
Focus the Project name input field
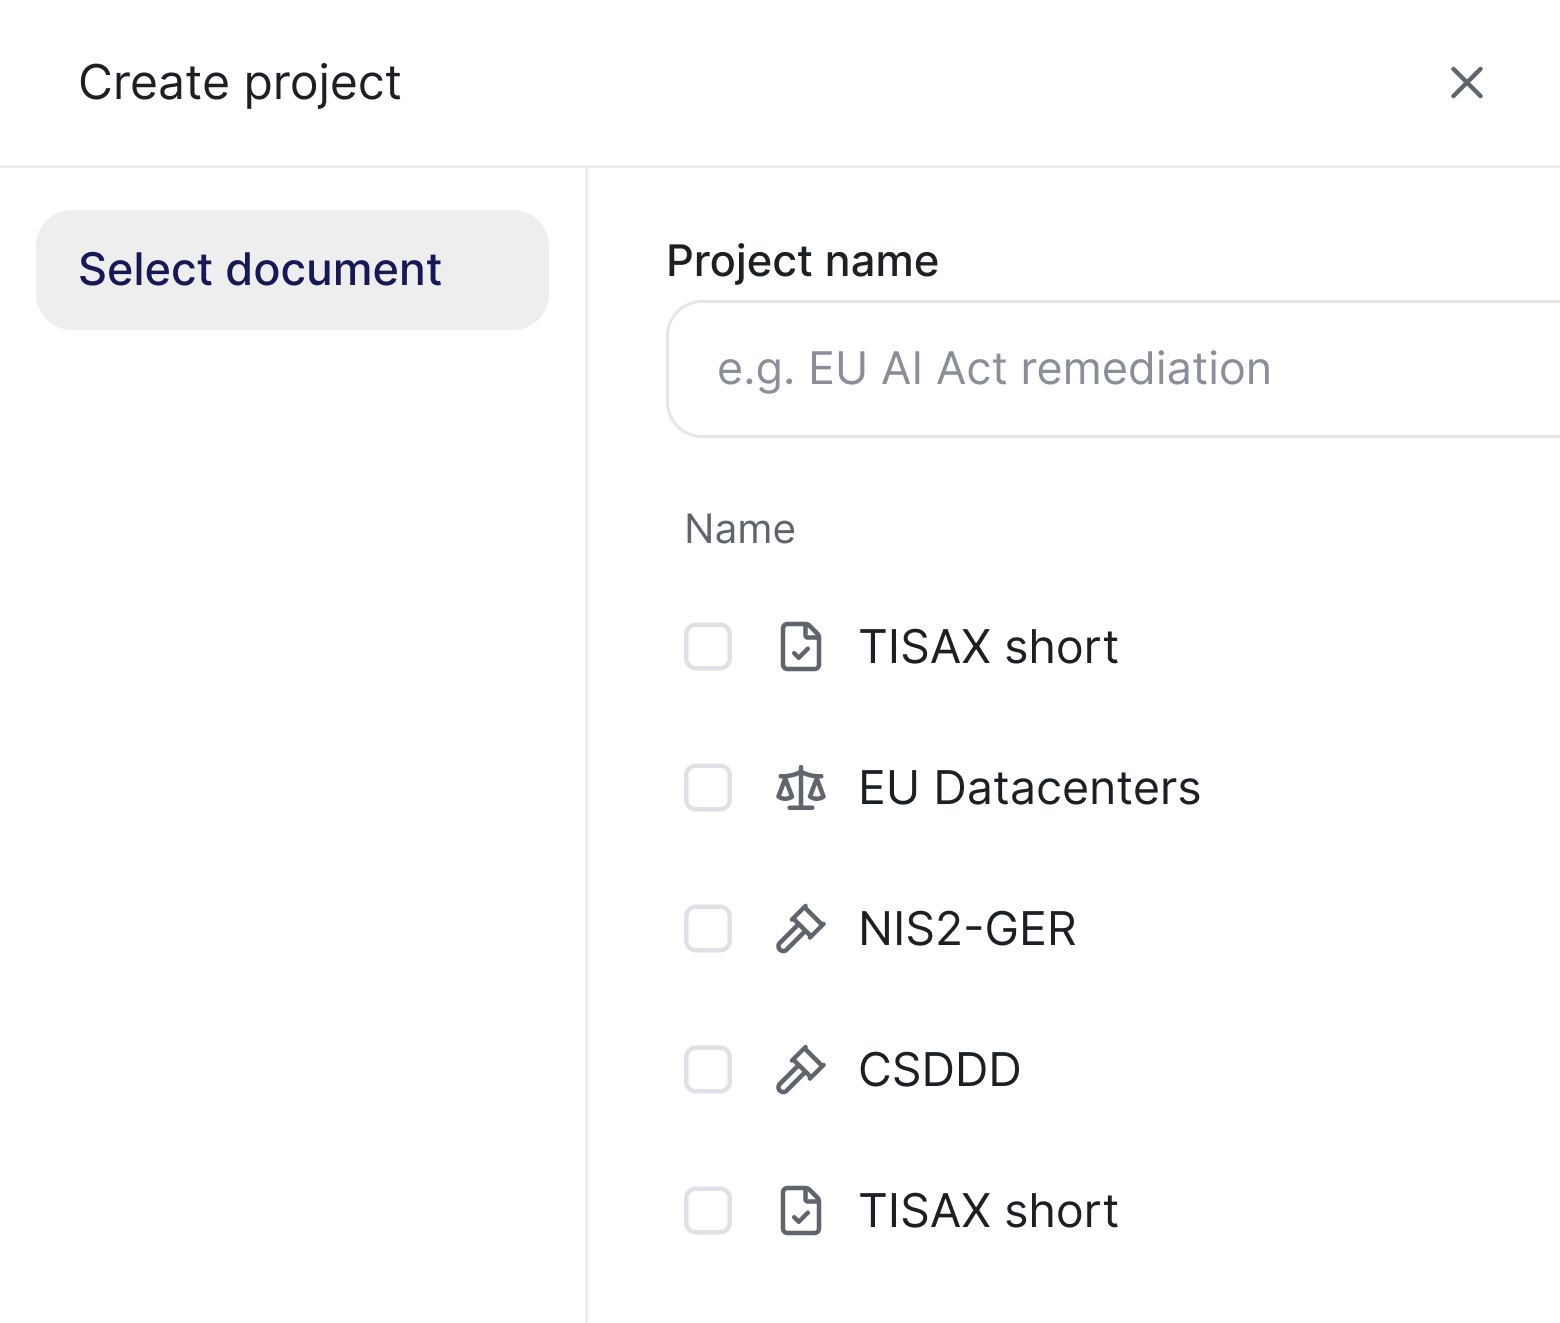pos(1113,369)
